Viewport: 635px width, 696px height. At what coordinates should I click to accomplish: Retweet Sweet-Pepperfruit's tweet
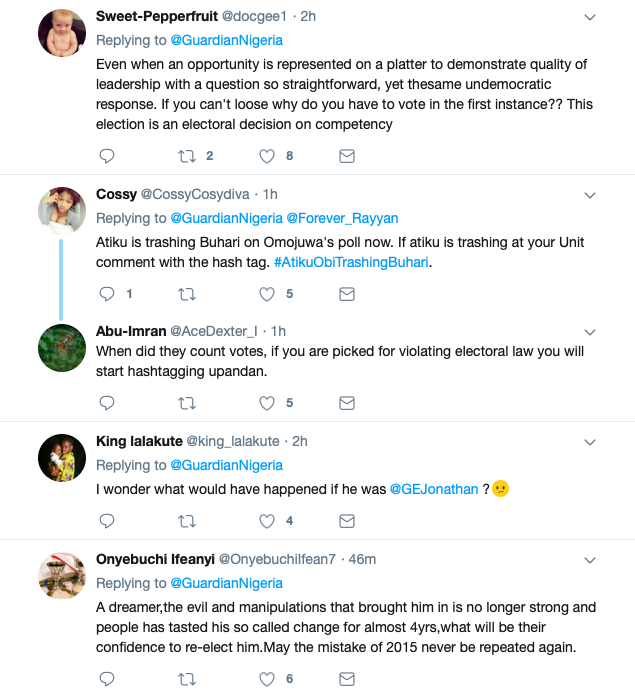[187, 156]
